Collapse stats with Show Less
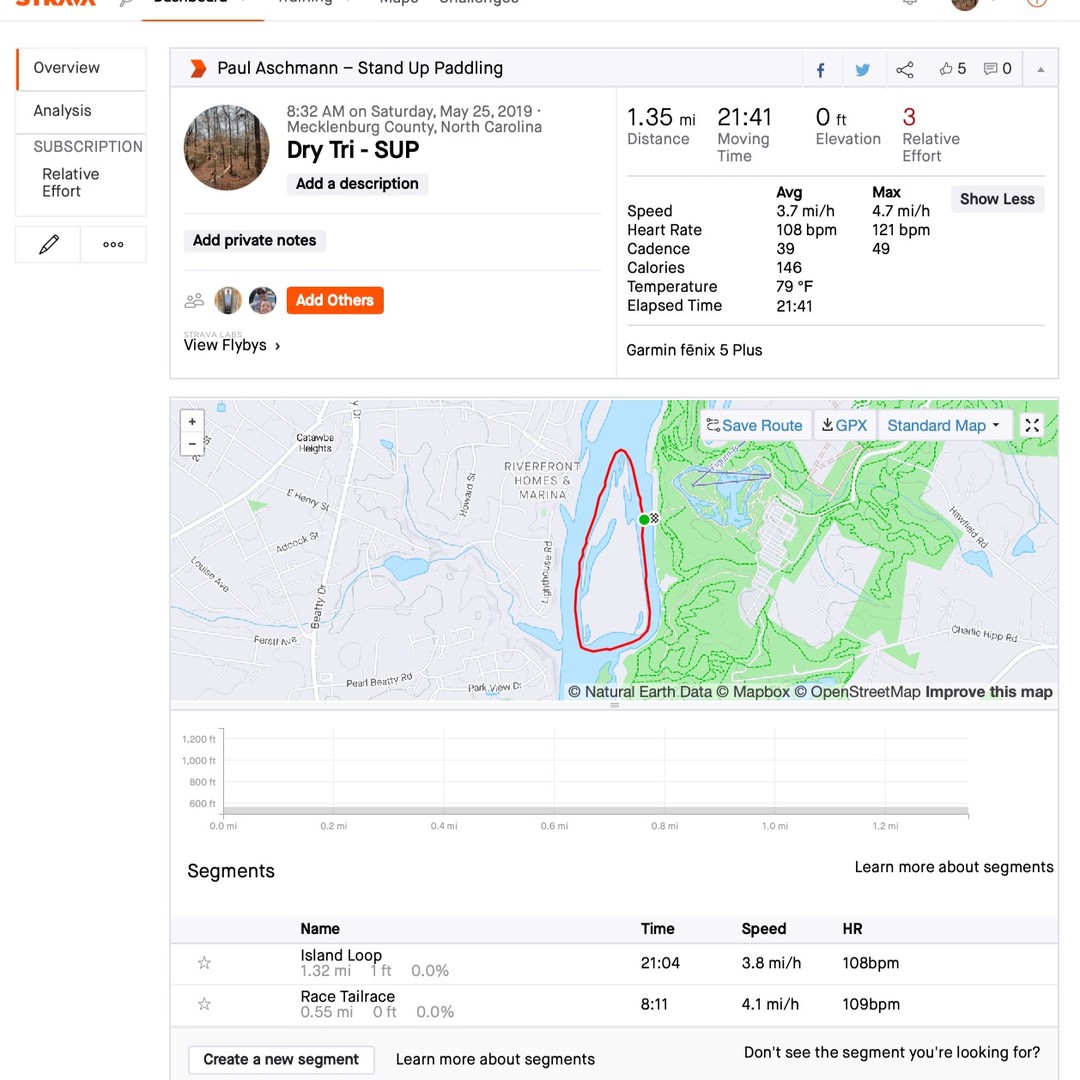 (x=996, y=199)
